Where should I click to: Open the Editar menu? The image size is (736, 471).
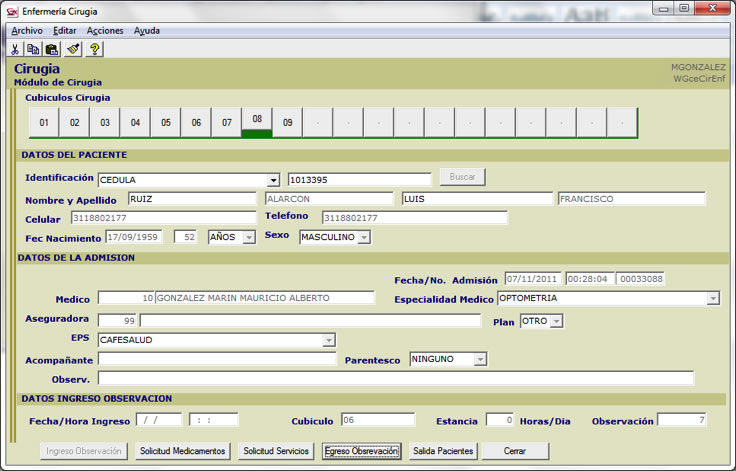(x=64, y=31)
